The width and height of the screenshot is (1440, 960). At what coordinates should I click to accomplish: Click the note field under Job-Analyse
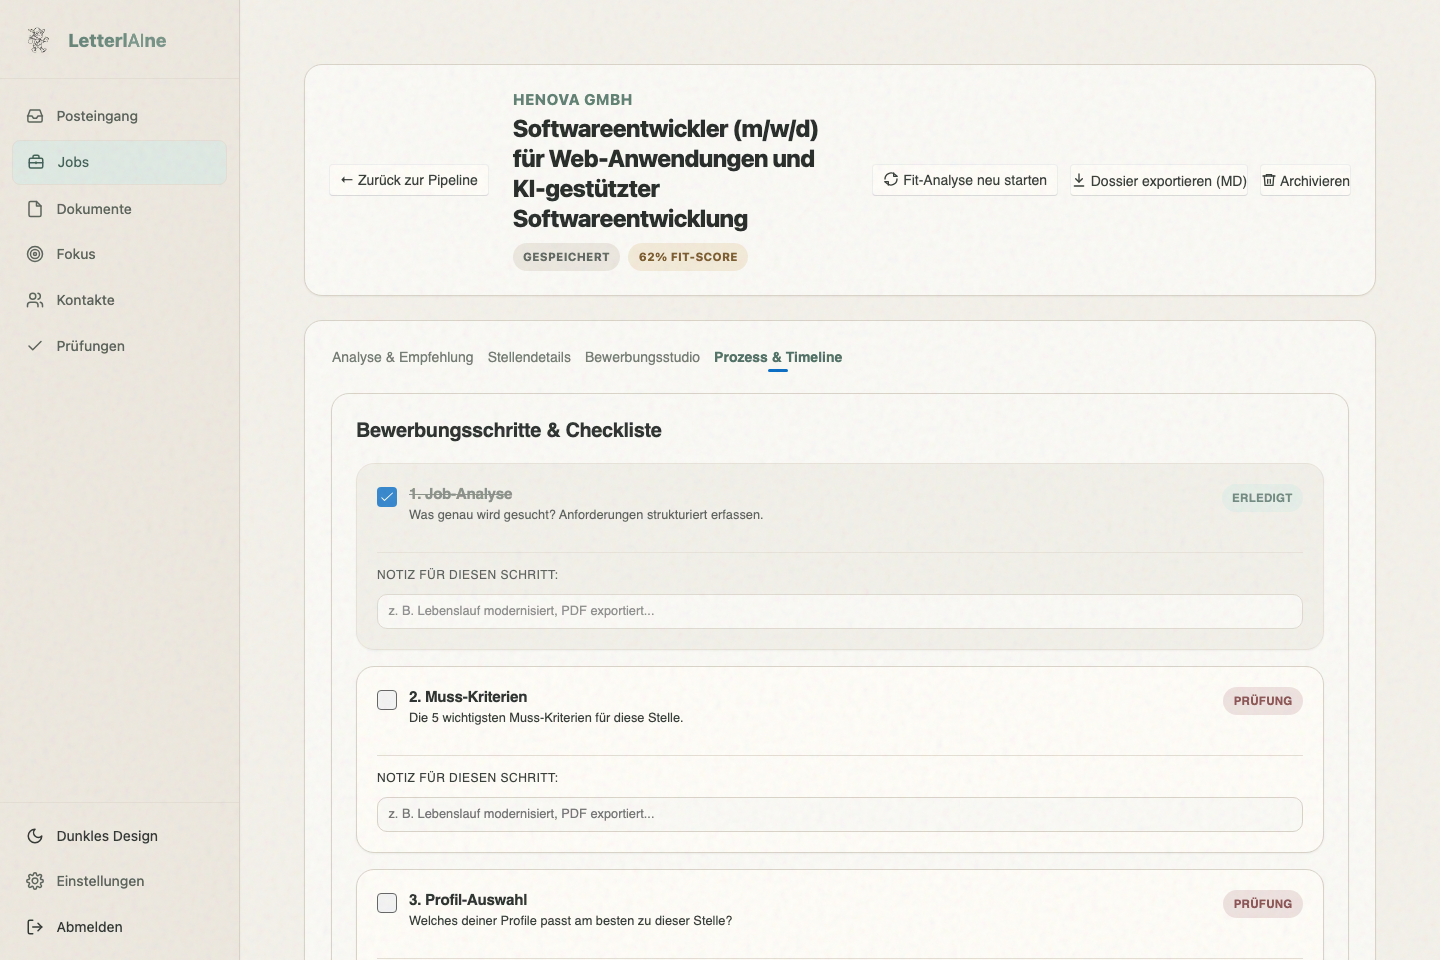840,611
